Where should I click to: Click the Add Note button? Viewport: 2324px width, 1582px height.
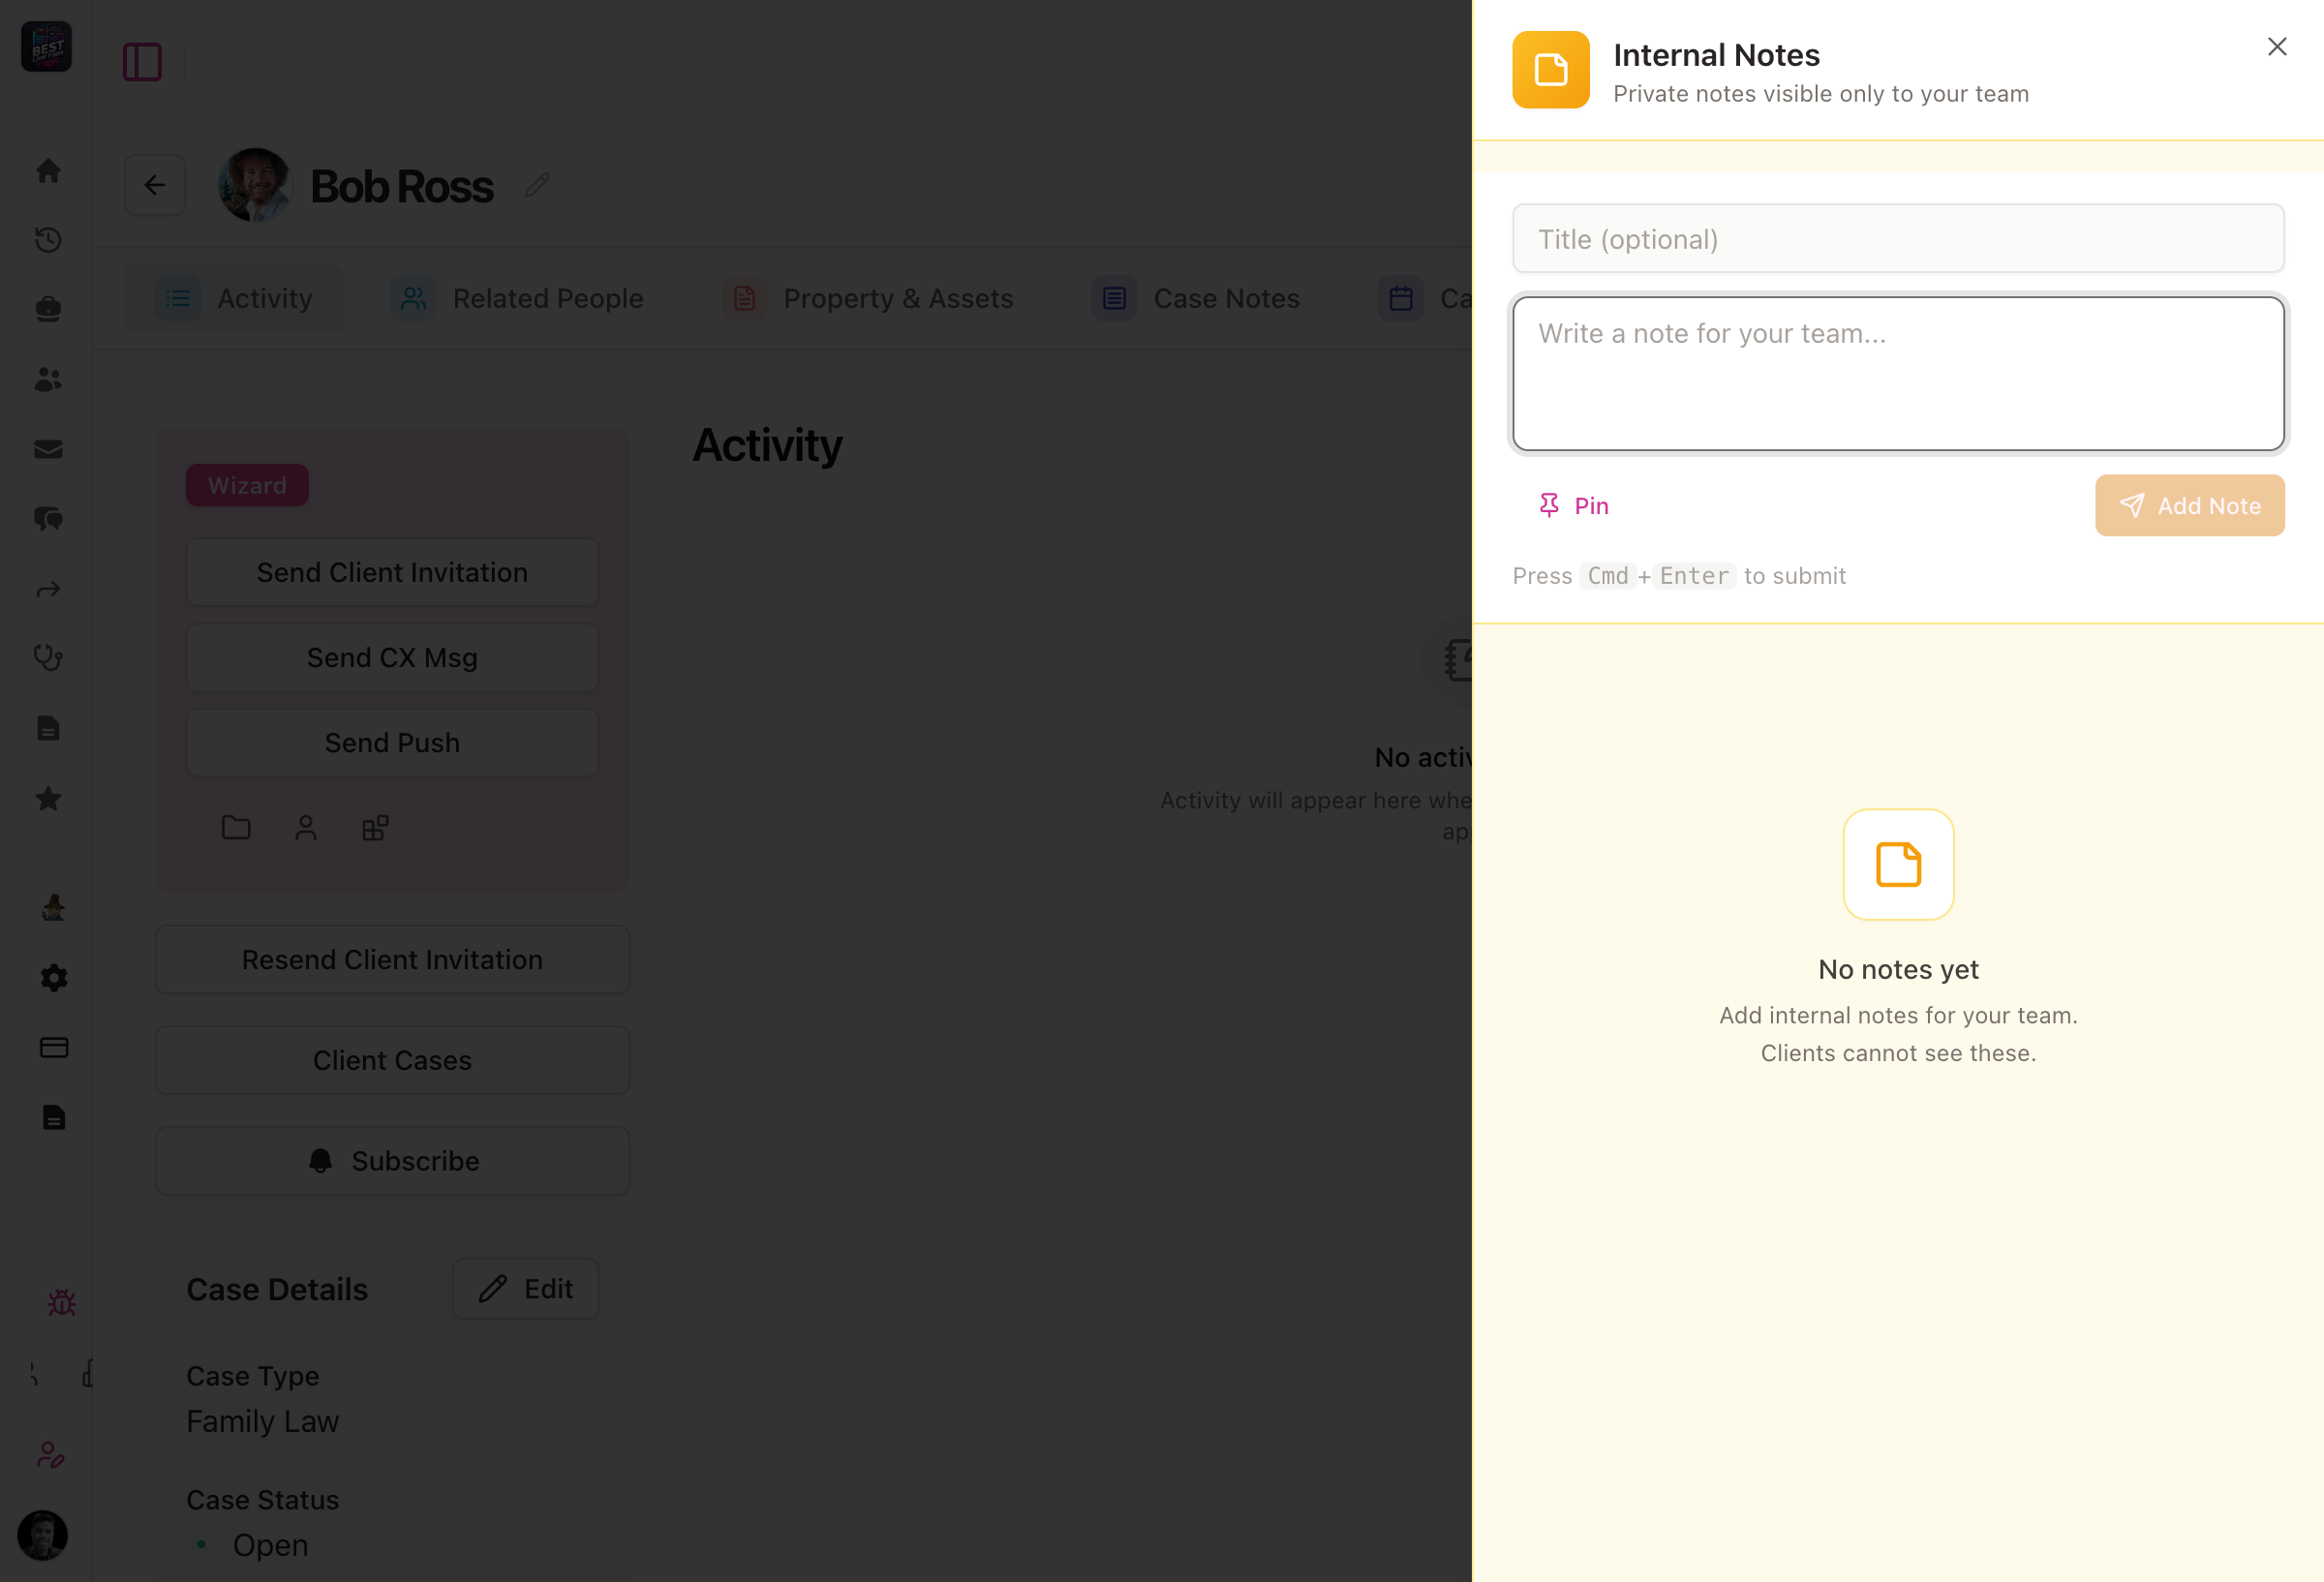click(2189, 505)
